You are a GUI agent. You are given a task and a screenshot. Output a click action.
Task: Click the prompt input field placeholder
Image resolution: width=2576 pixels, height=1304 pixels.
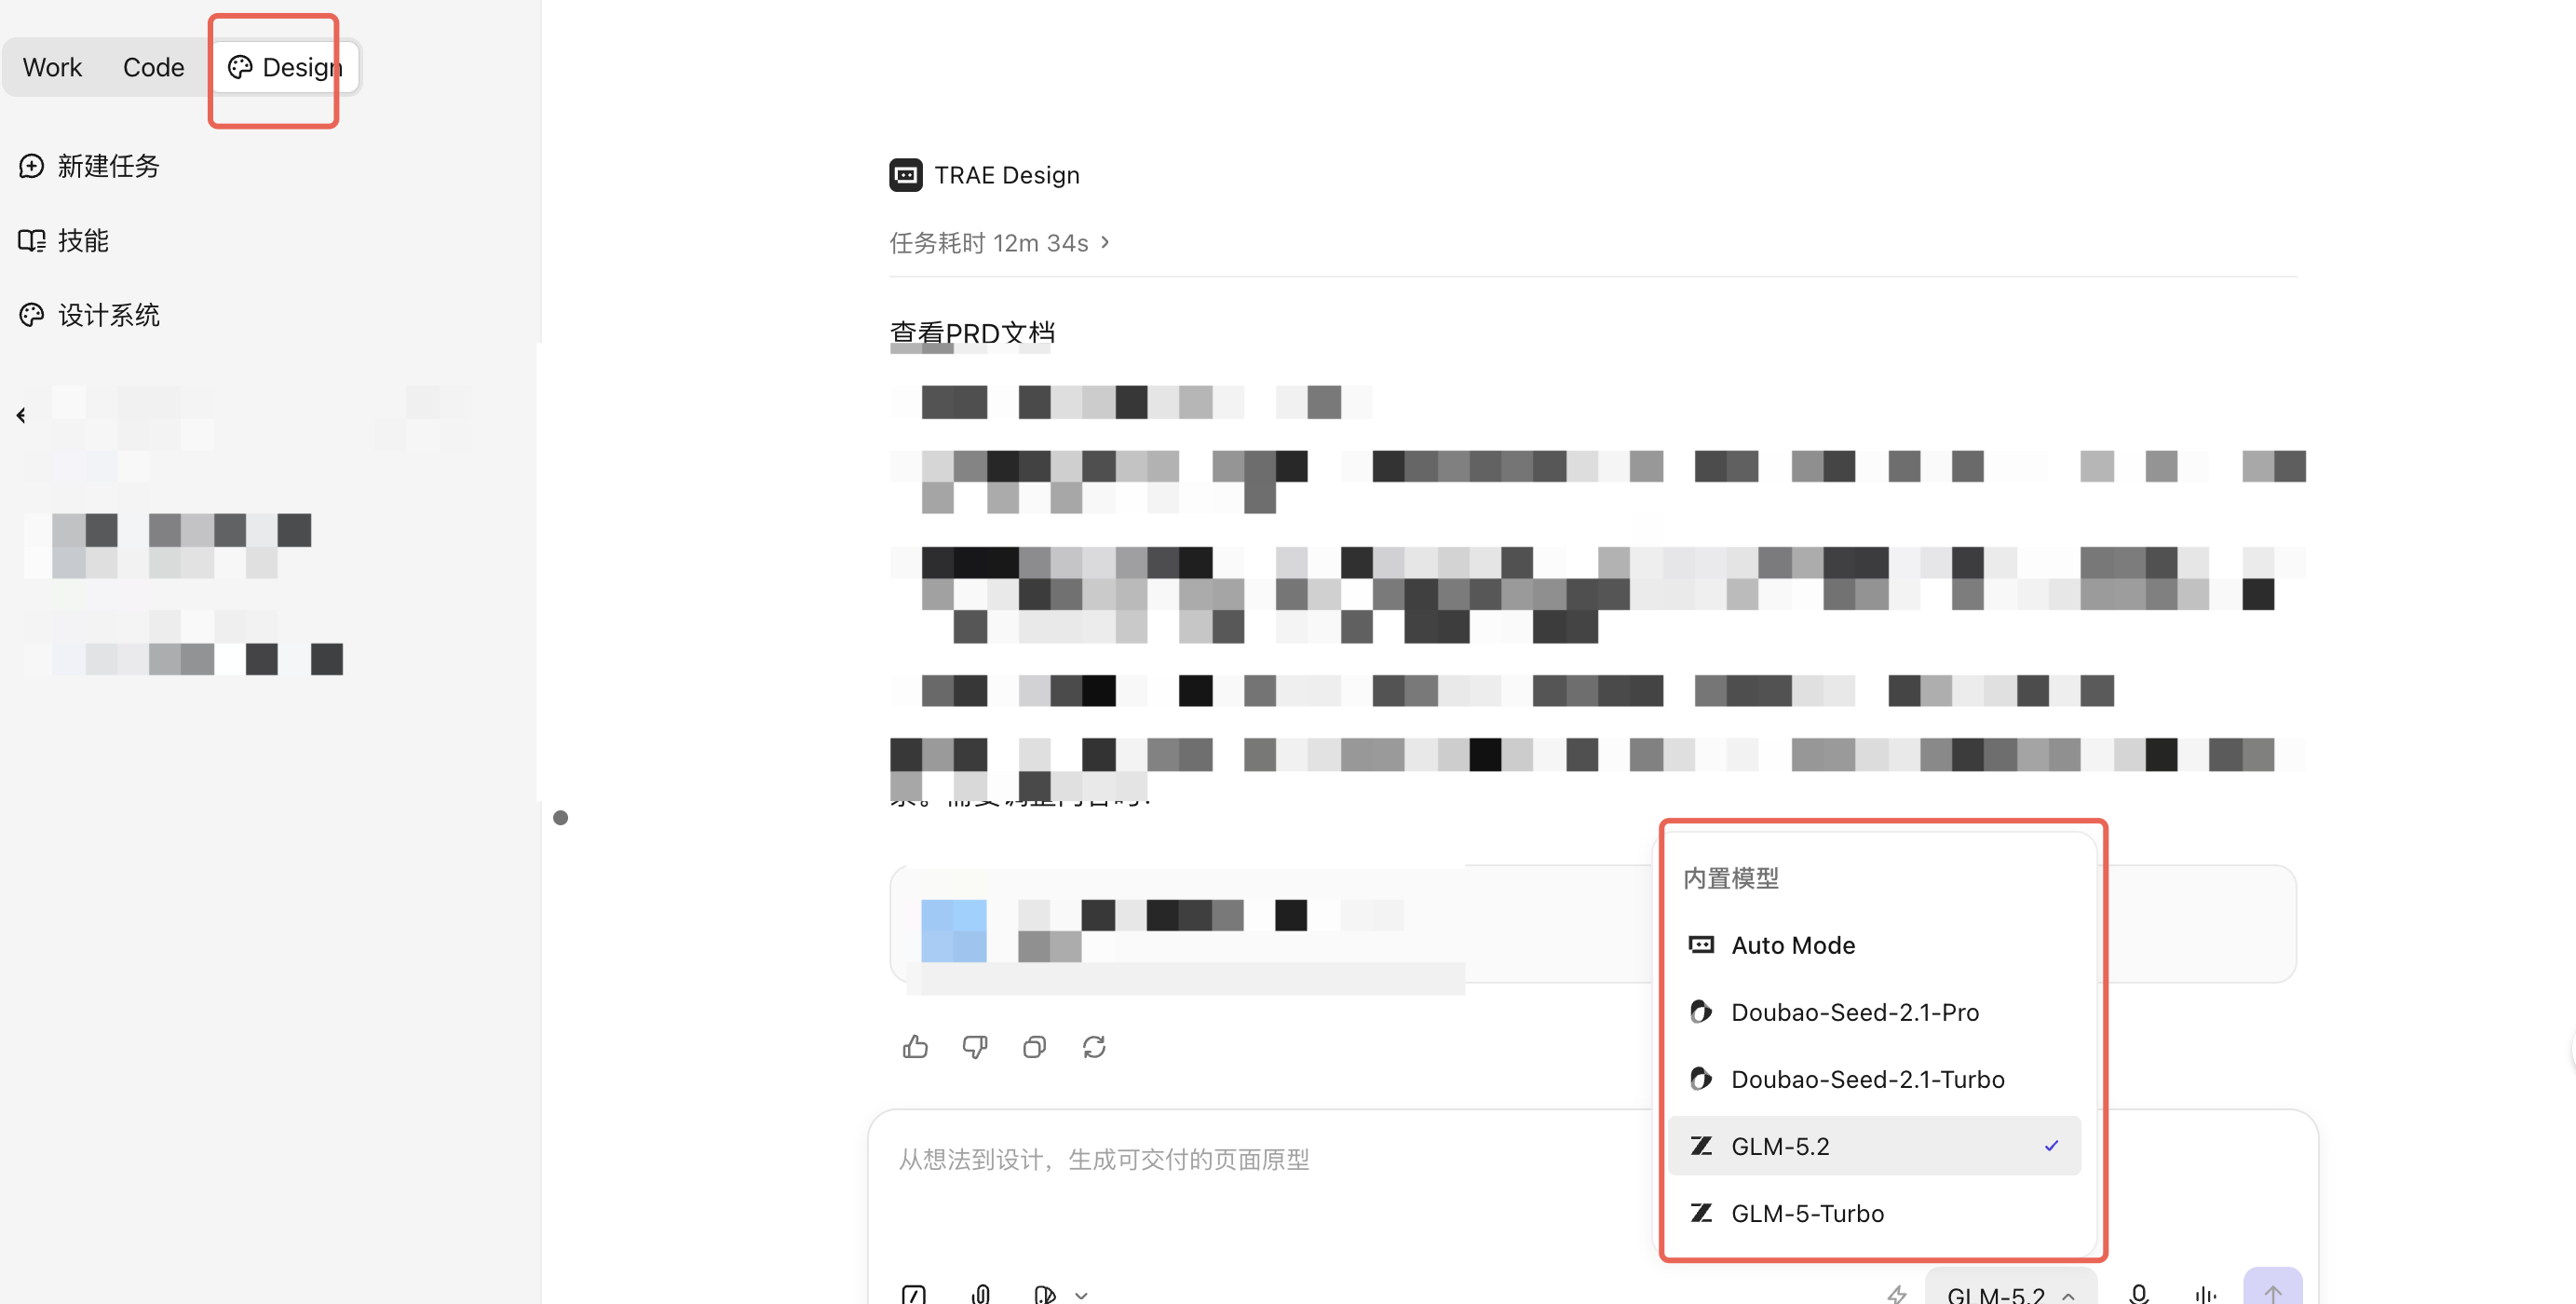(1104, 1160)
